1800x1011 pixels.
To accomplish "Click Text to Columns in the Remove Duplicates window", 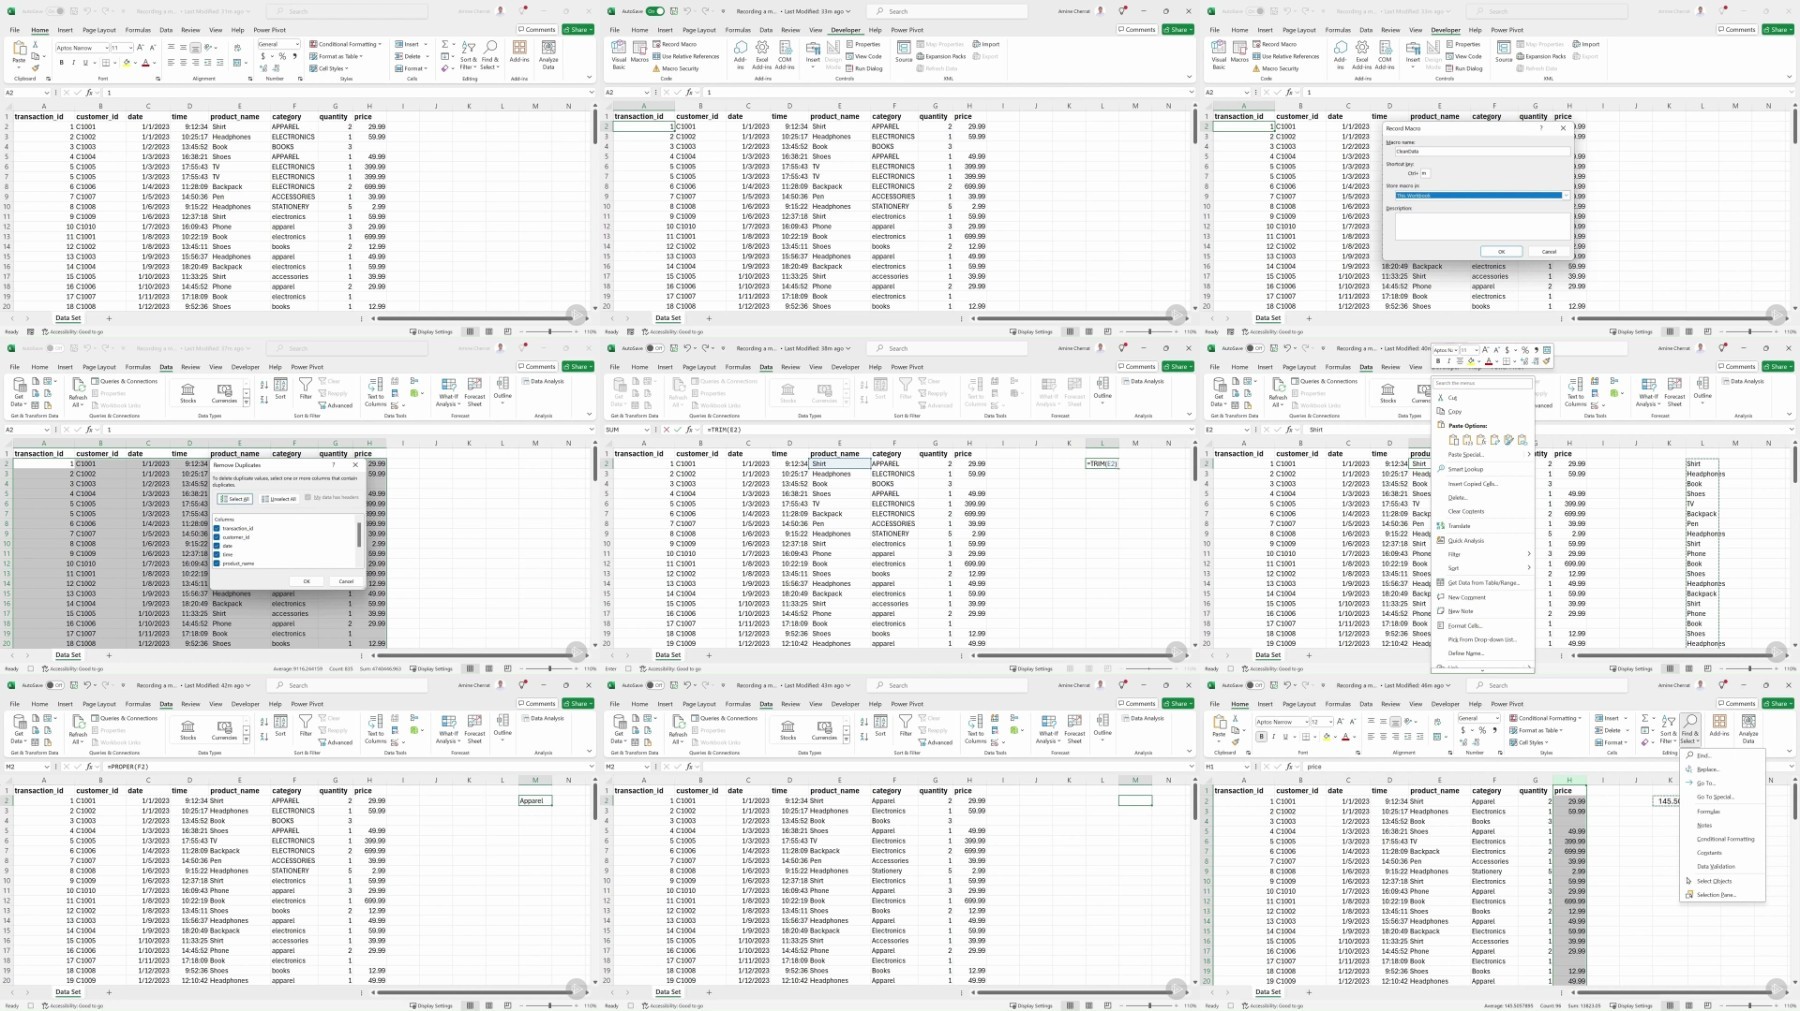I will coord(375,392).
